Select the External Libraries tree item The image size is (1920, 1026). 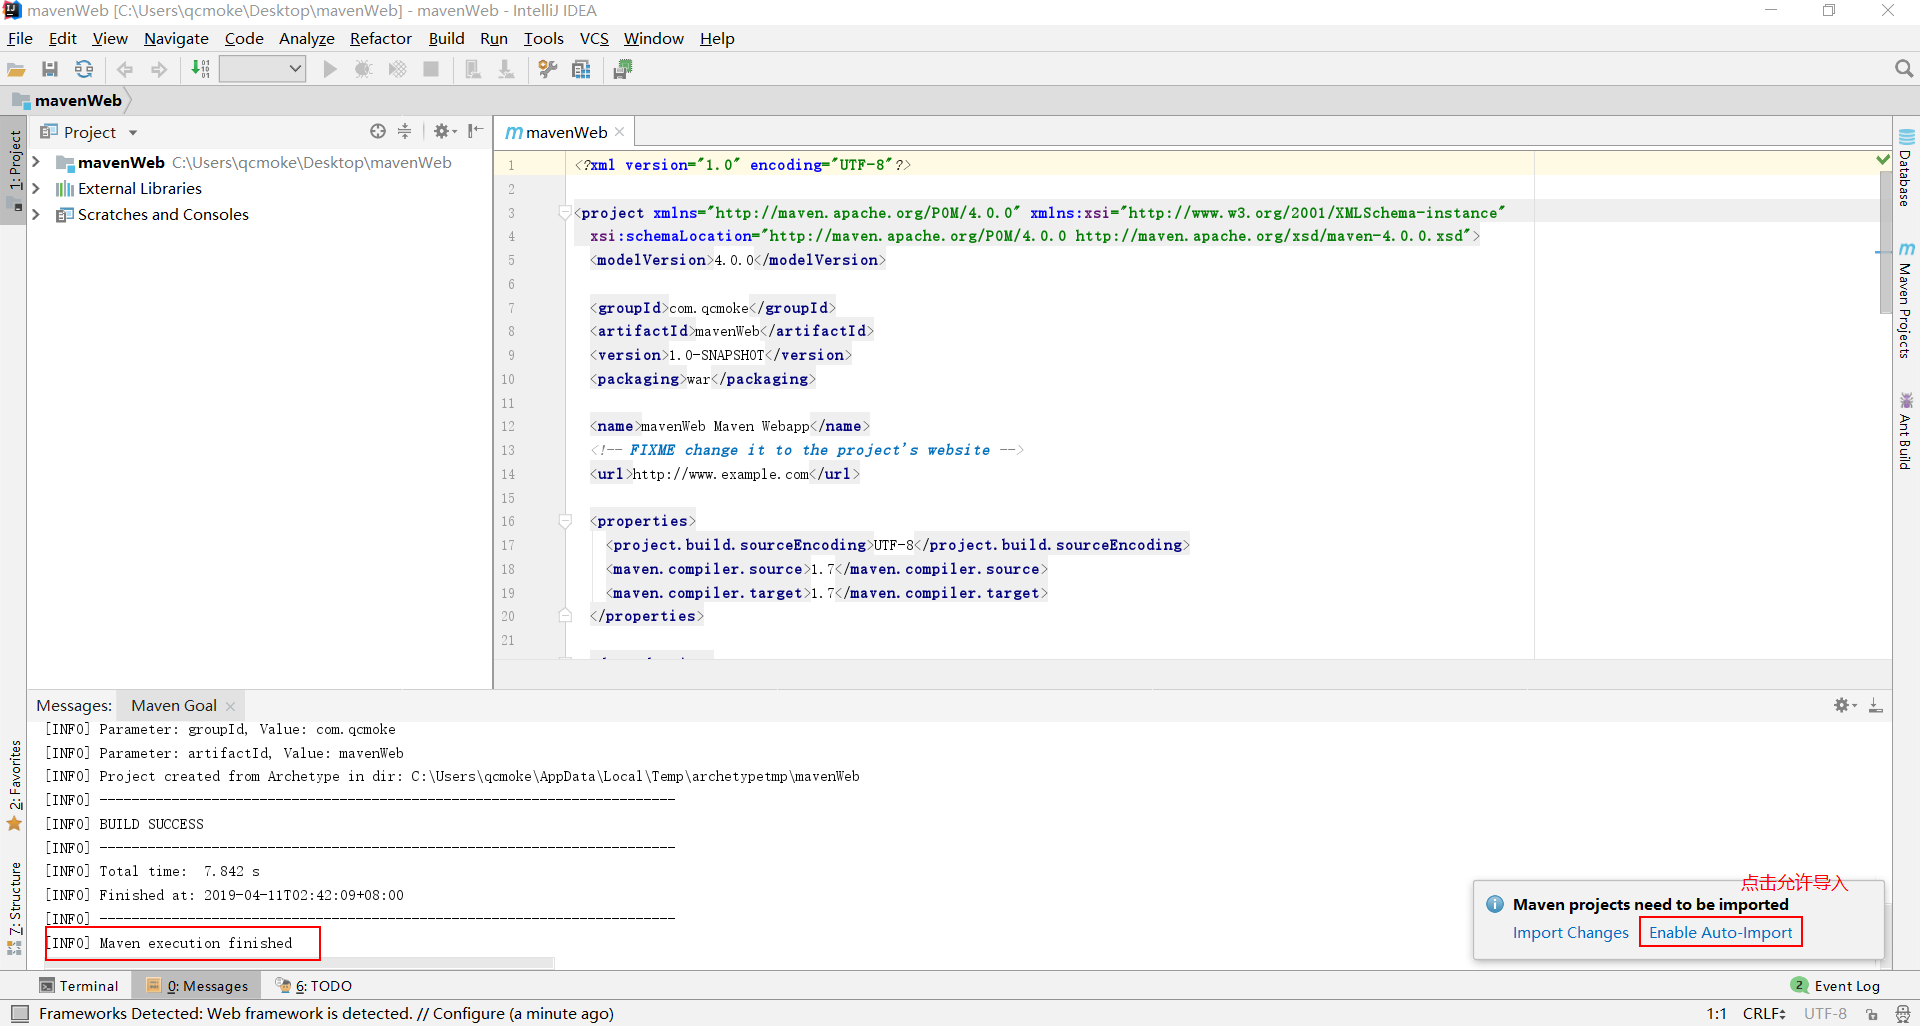(x=140, y=188)
